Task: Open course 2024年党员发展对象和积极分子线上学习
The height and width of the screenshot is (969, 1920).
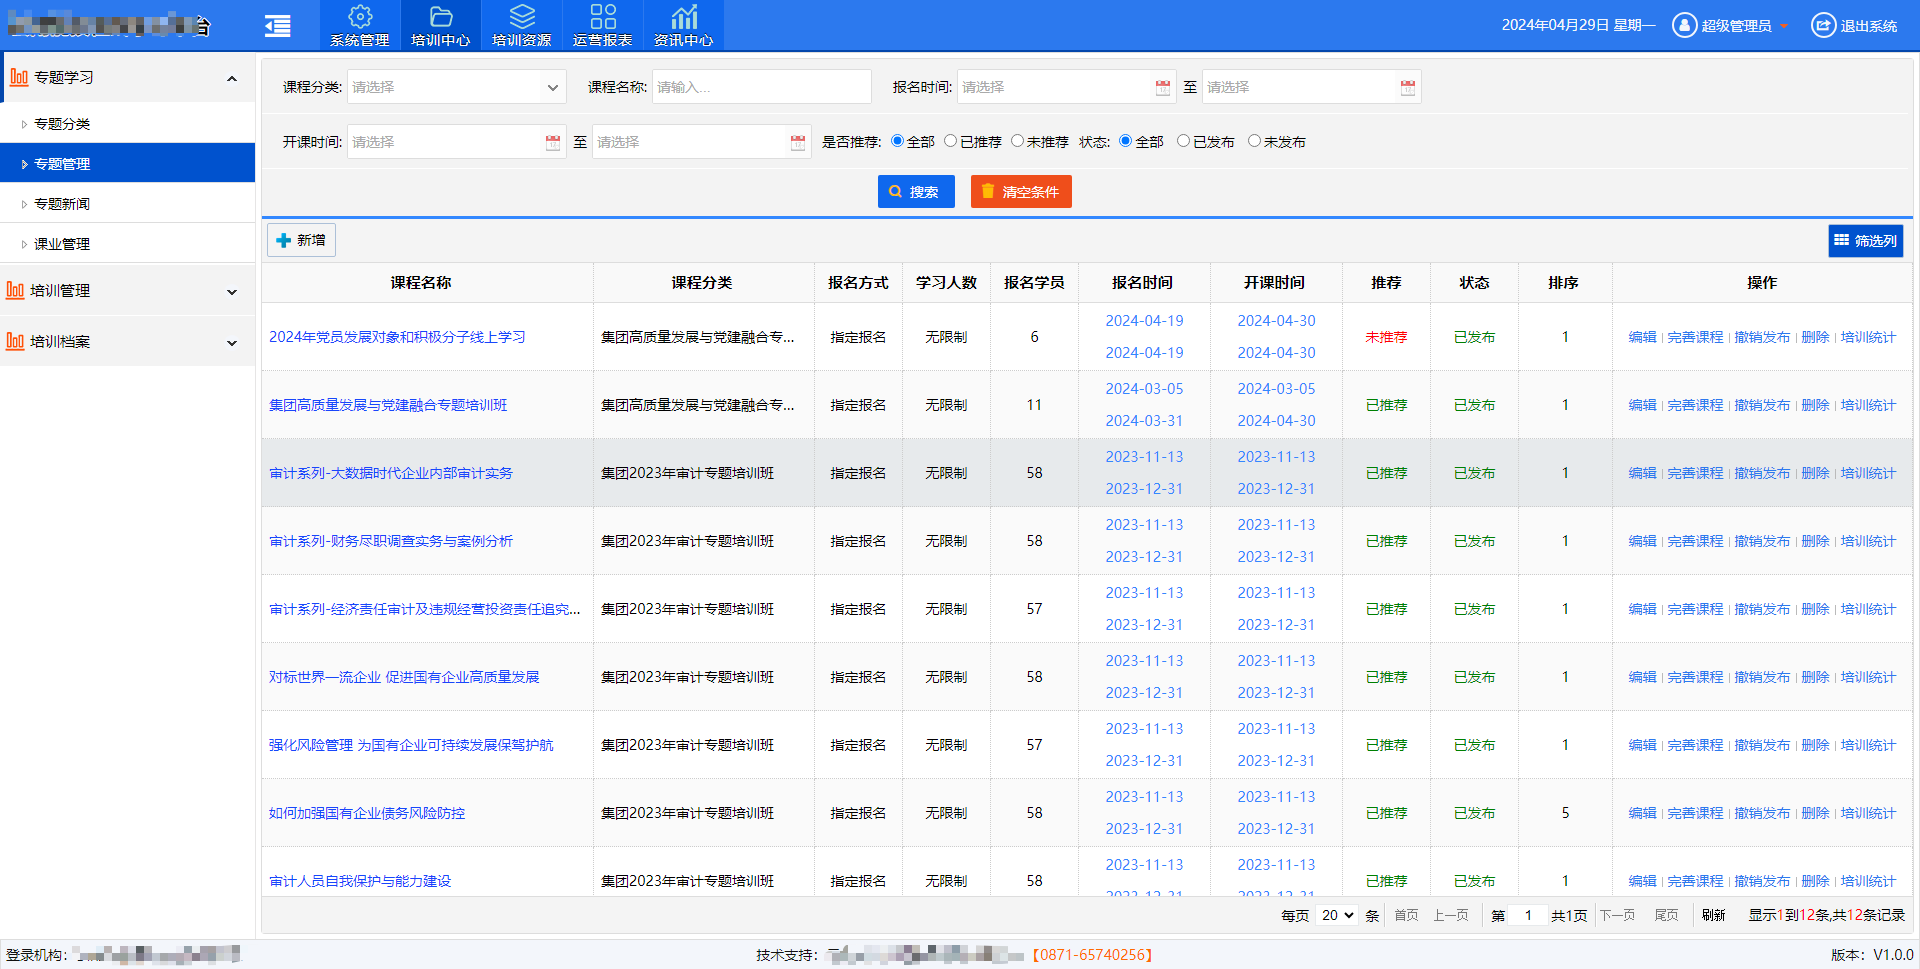Action: pyautogui.click(x=397, y=337)
